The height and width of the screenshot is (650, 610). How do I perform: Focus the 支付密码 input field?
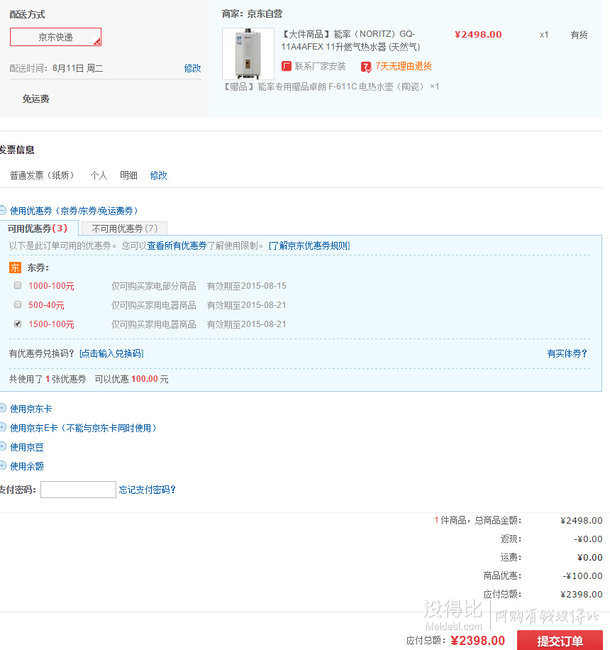[78, 490]
